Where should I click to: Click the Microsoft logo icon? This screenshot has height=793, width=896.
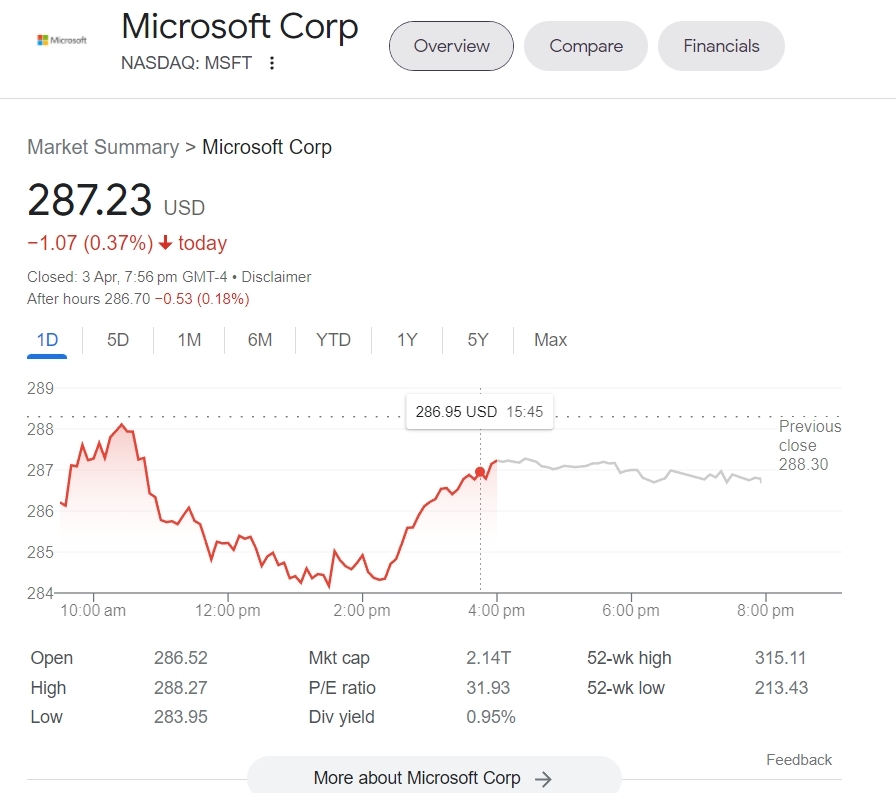(x=61, y=40)
